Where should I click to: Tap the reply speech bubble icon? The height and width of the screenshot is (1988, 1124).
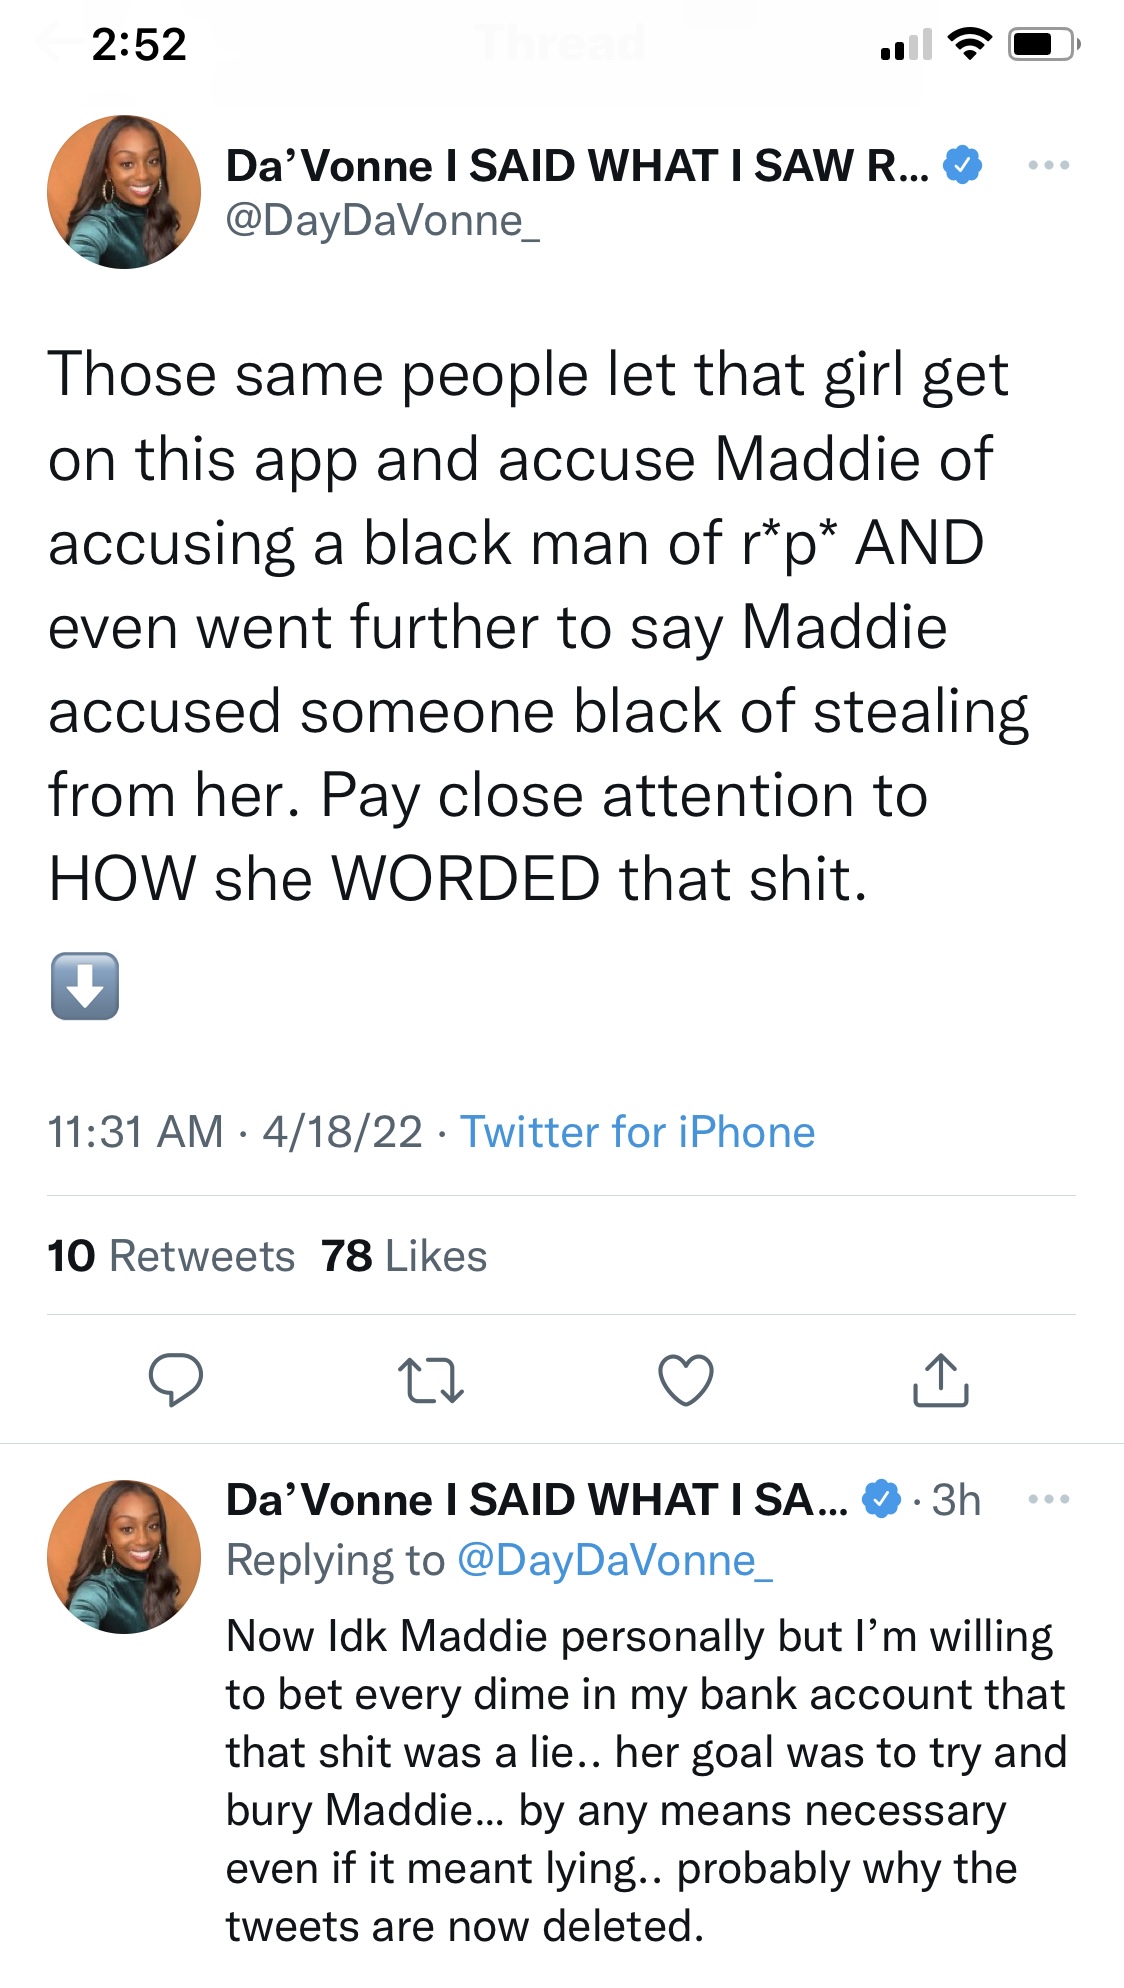click(x=176, y=1381)
